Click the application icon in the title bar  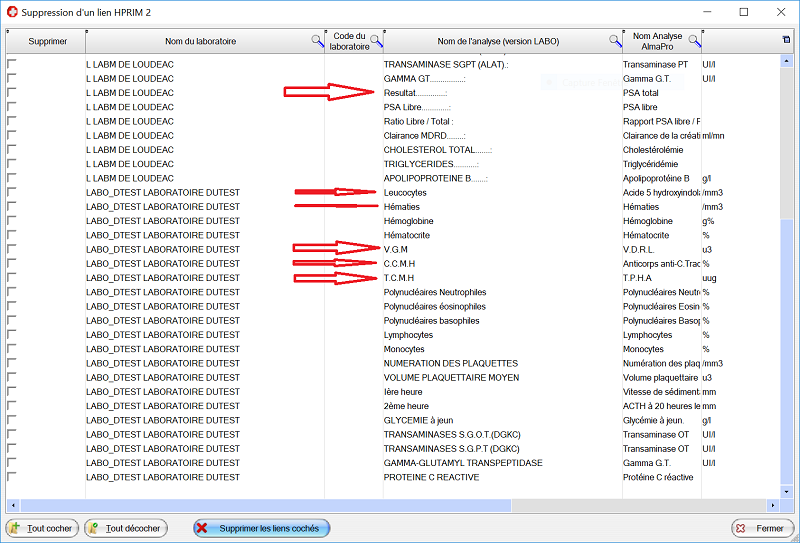pos(11,12)
